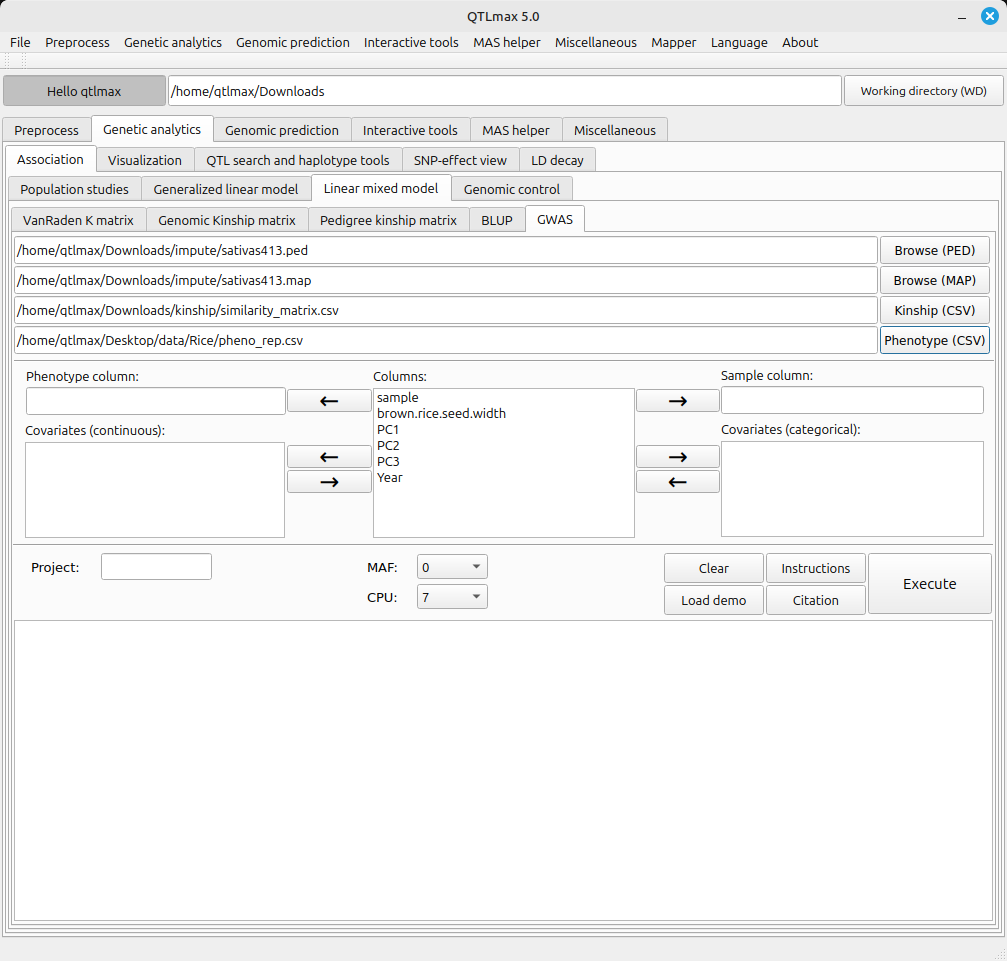The width and height of the screenshot is (1007, 961).
Task: Open the MAF dropdown
Action: tap(452, 568)
